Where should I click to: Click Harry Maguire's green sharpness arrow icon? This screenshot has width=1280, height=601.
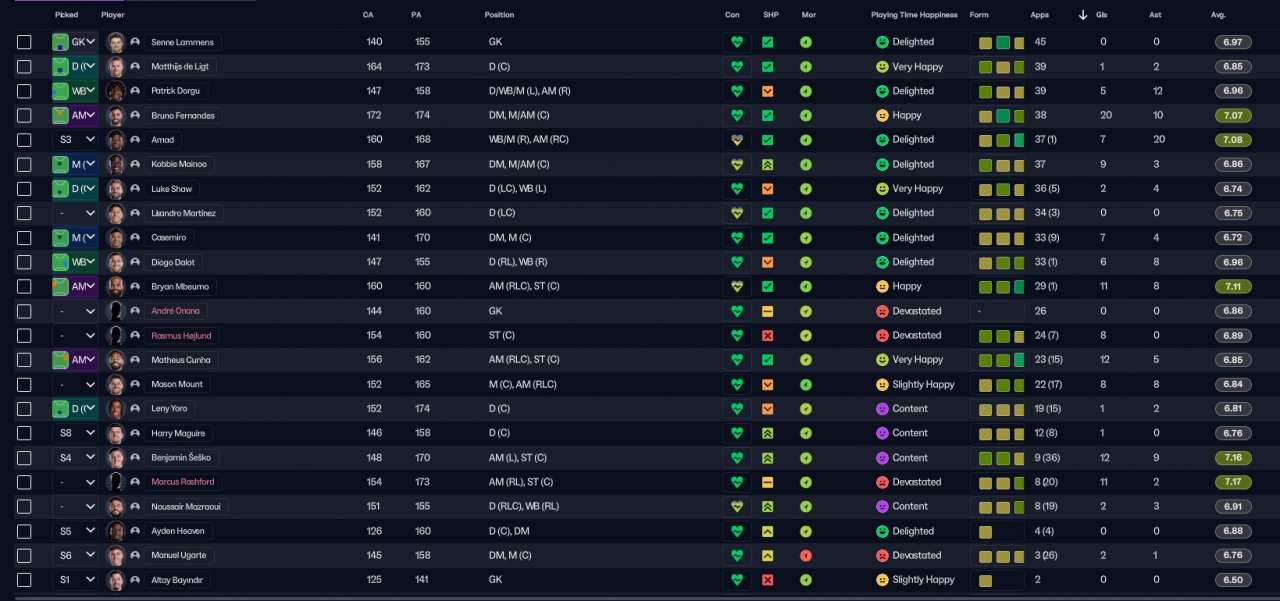(767, 433)
